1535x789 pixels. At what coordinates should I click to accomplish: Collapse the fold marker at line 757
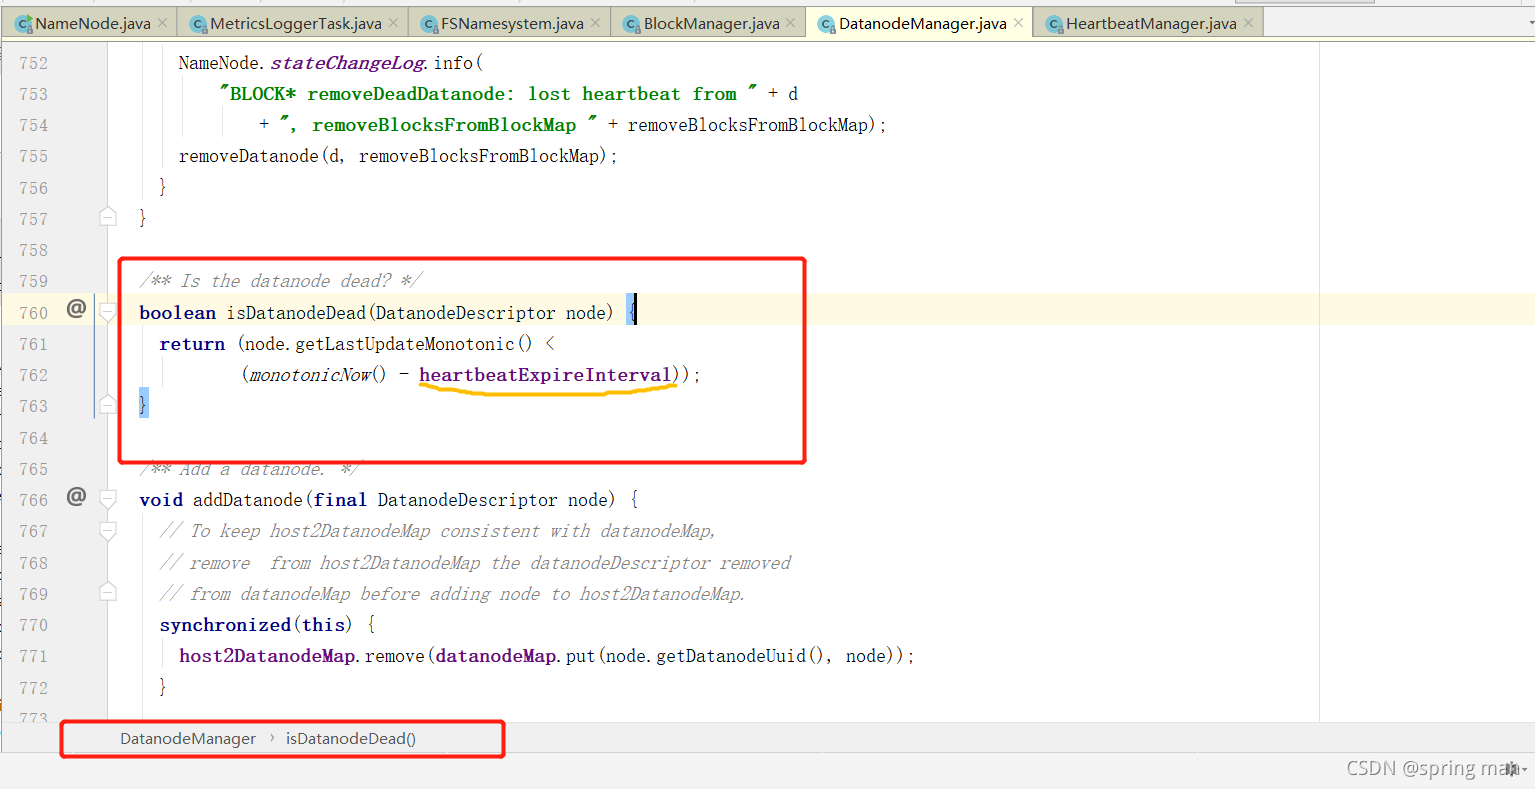108,216
